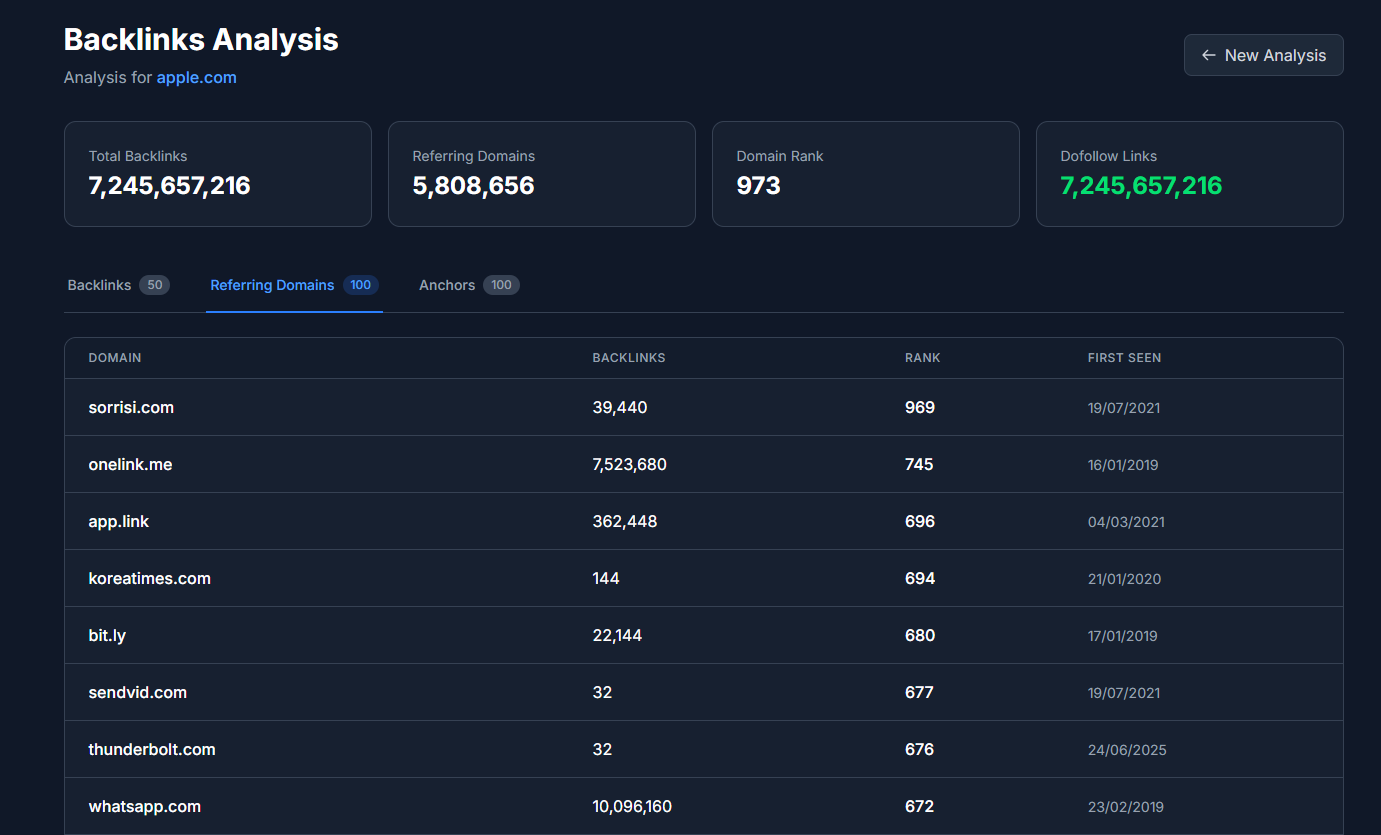The width and height of the screenshot is (1381, 835).
Task: Click the BACKLINKS column header
Action: [629, 357]
